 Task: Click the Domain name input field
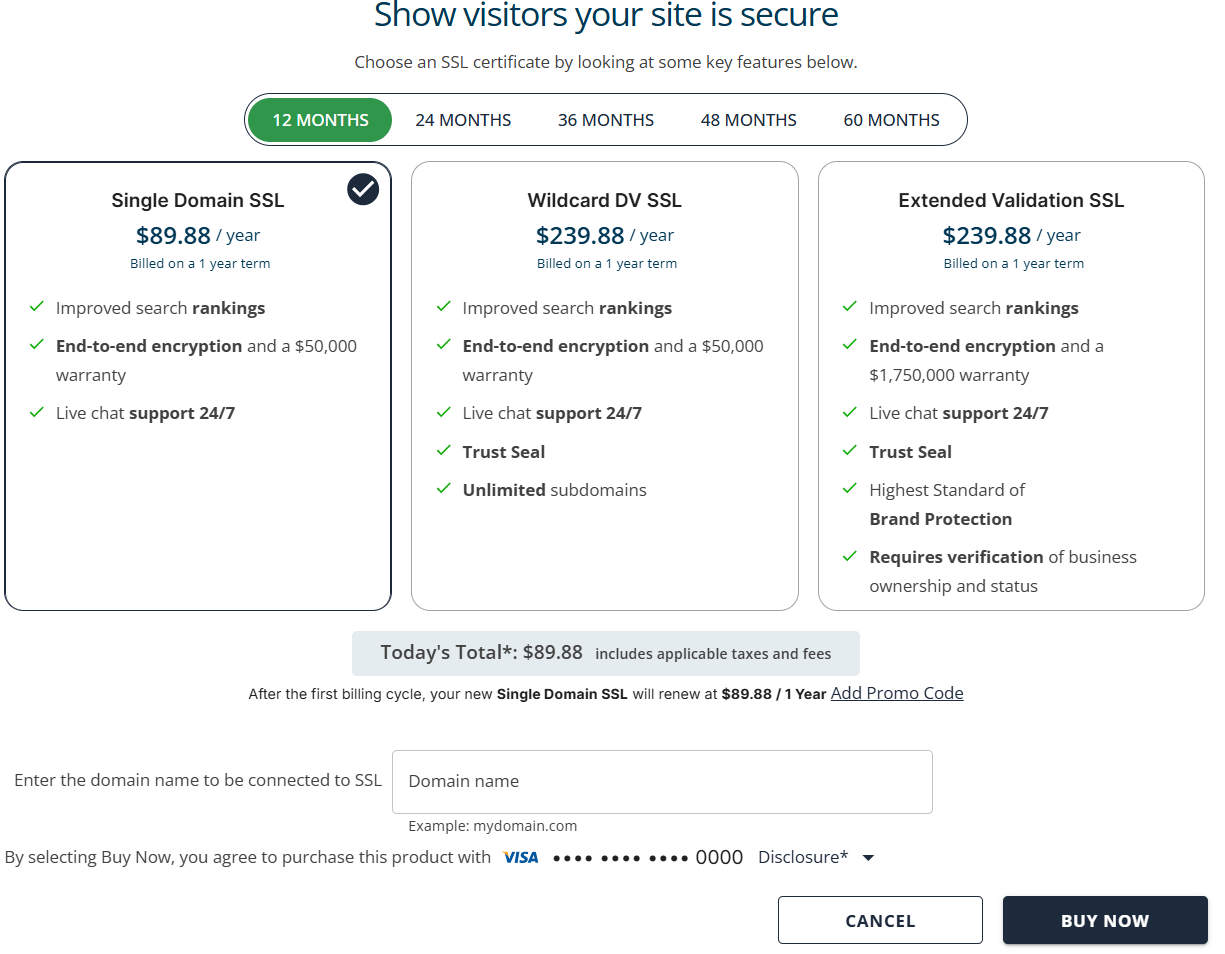pyautogui.click(x=662, y=781)
